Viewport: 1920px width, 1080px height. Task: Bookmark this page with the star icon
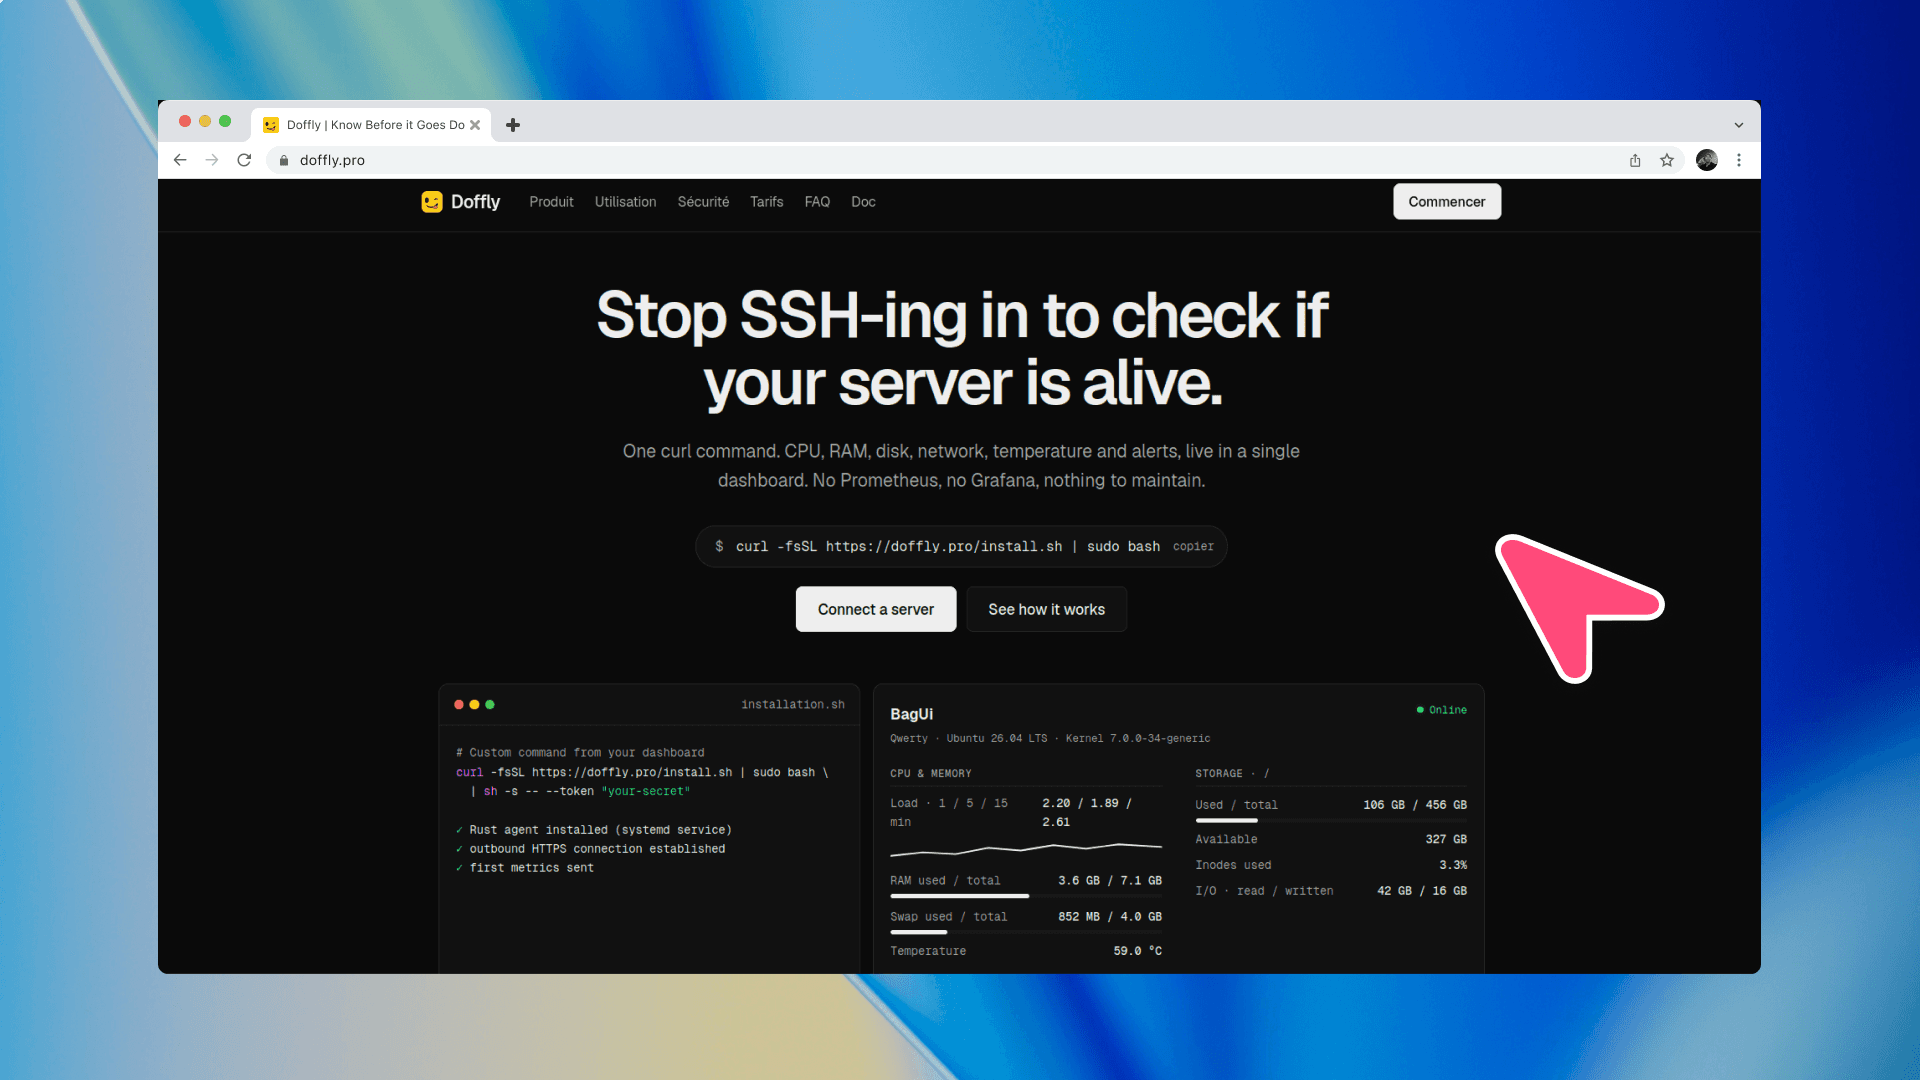point(1667,160)
